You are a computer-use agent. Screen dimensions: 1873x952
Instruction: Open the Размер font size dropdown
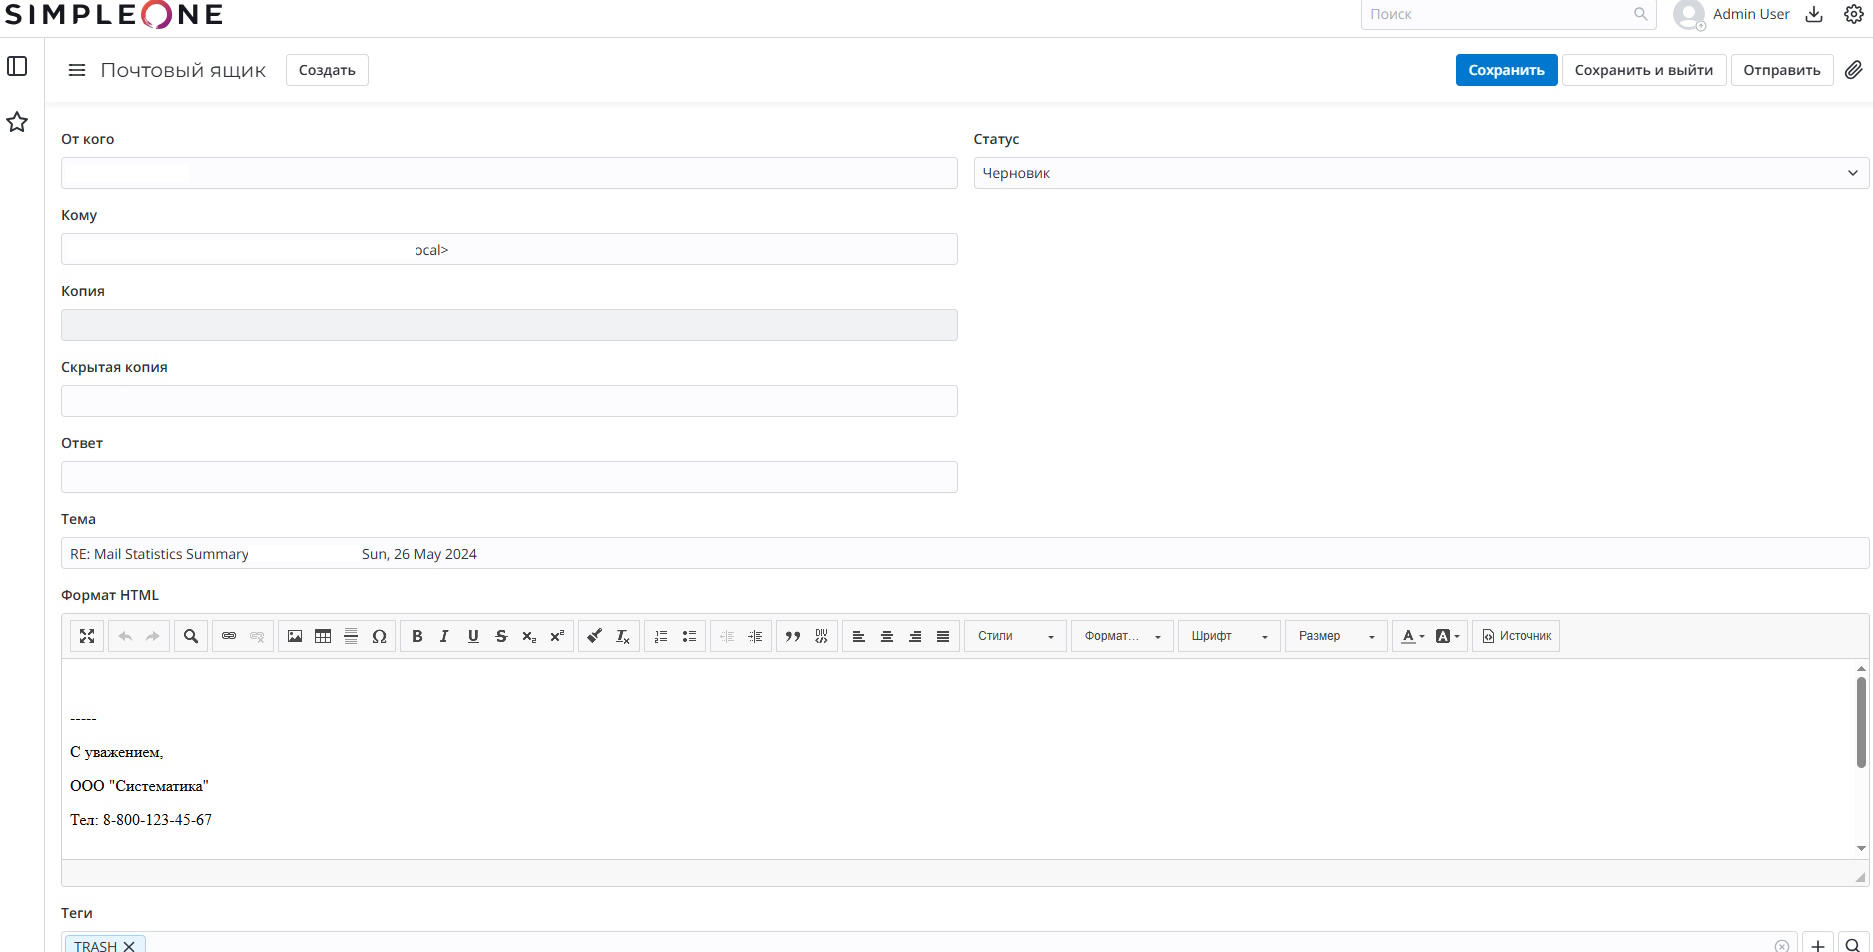click(x=1336, y=636)
